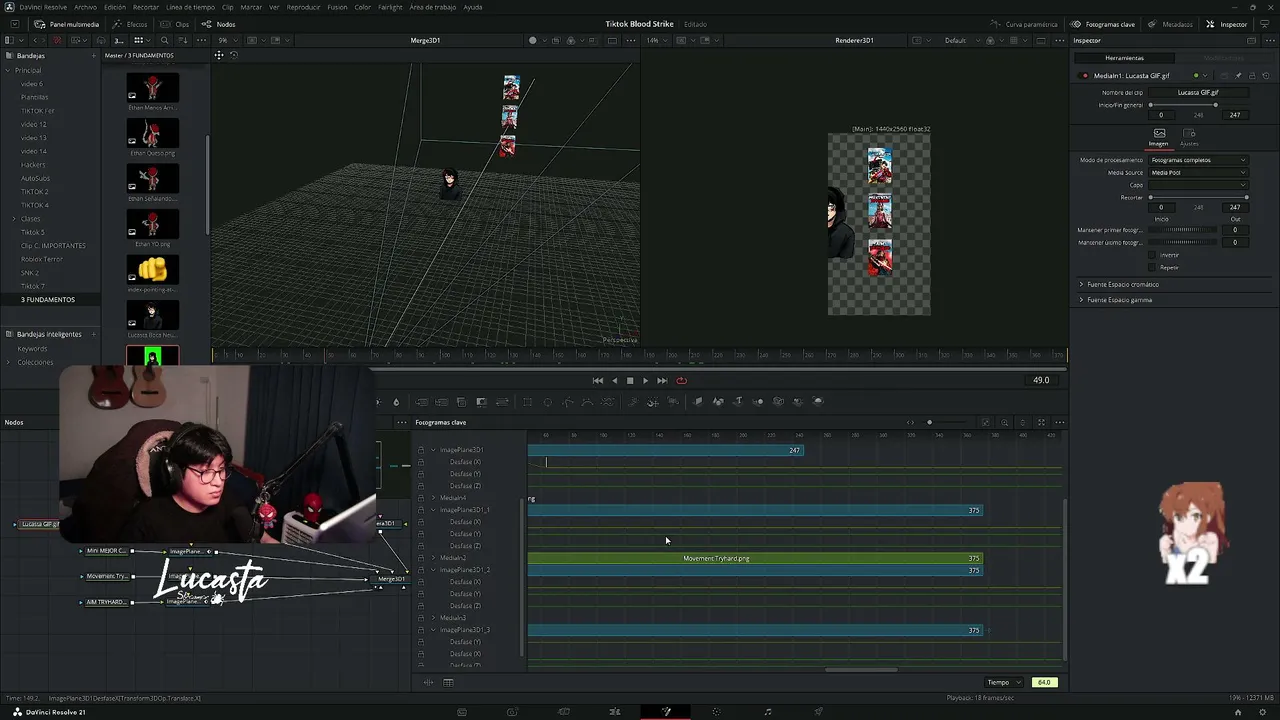The width and height of the screenshot is (1280, 720).
Task: Select the Herramientas tab in Inspector
Action: click(x=1125, y=58)
